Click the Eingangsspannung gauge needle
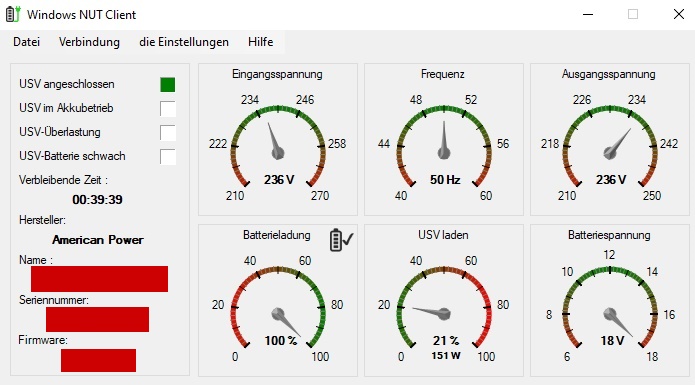The image size is (695, 385). (275, 141)
